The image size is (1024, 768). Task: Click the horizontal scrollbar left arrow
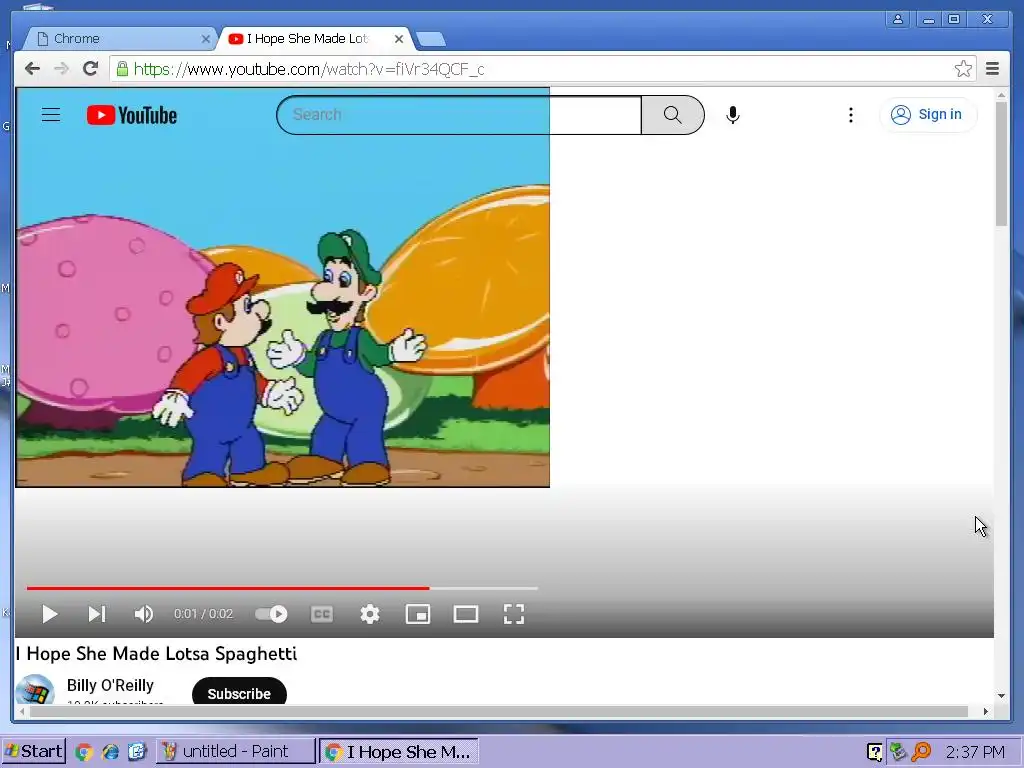click(x=22, y=711)
